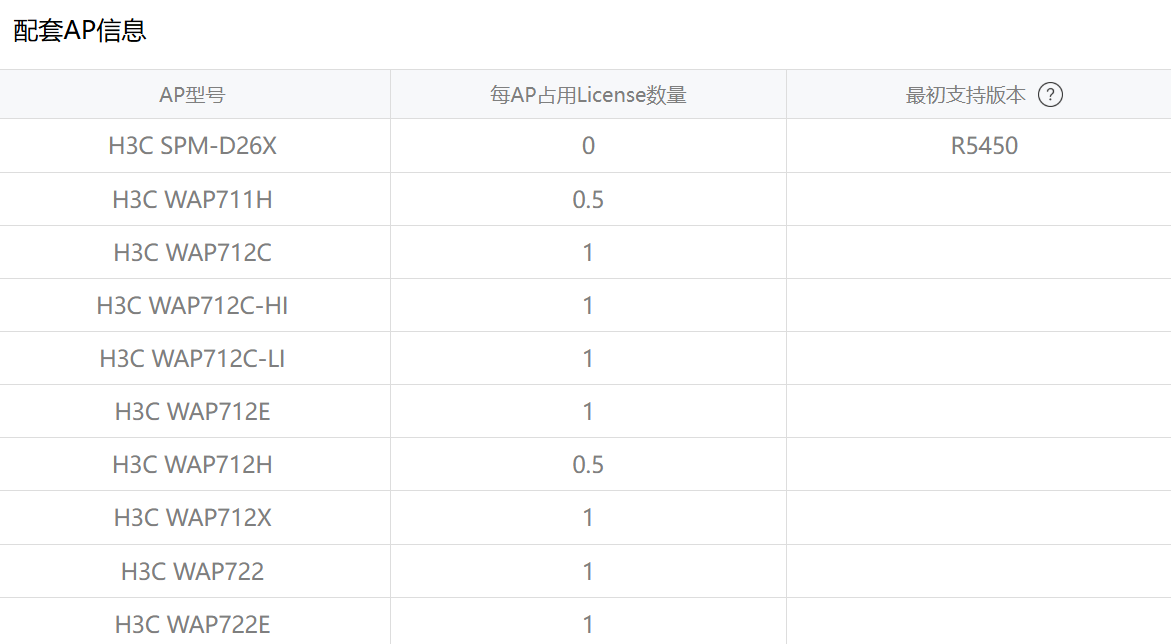Image resolution: width=1171 pixels, height=644 pixels.
Task: Click the H3C WAP712C-LI model cell
Action: (x=192, y=359)
